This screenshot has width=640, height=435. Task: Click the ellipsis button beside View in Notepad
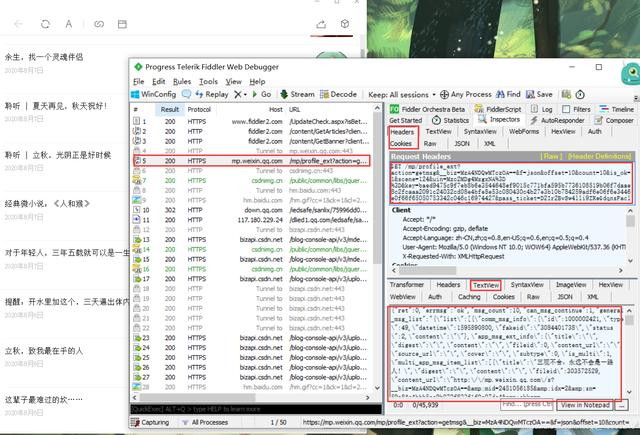(622, 405)
